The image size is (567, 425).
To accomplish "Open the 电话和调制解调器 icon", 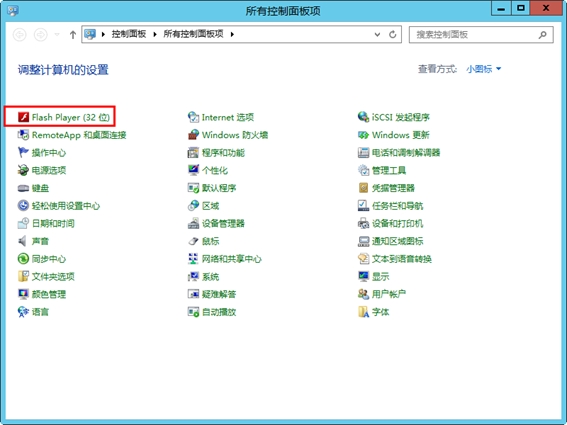I will (363, 153).
